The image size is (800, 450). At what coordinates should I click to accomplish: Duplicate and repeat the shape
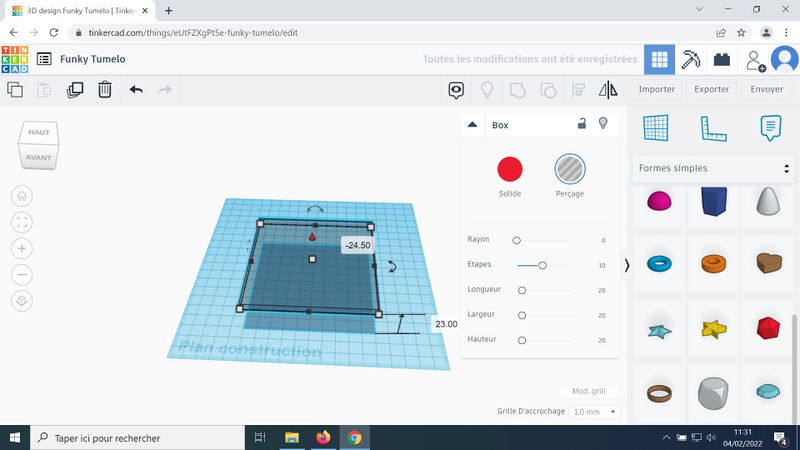click(x=75, y=90)
